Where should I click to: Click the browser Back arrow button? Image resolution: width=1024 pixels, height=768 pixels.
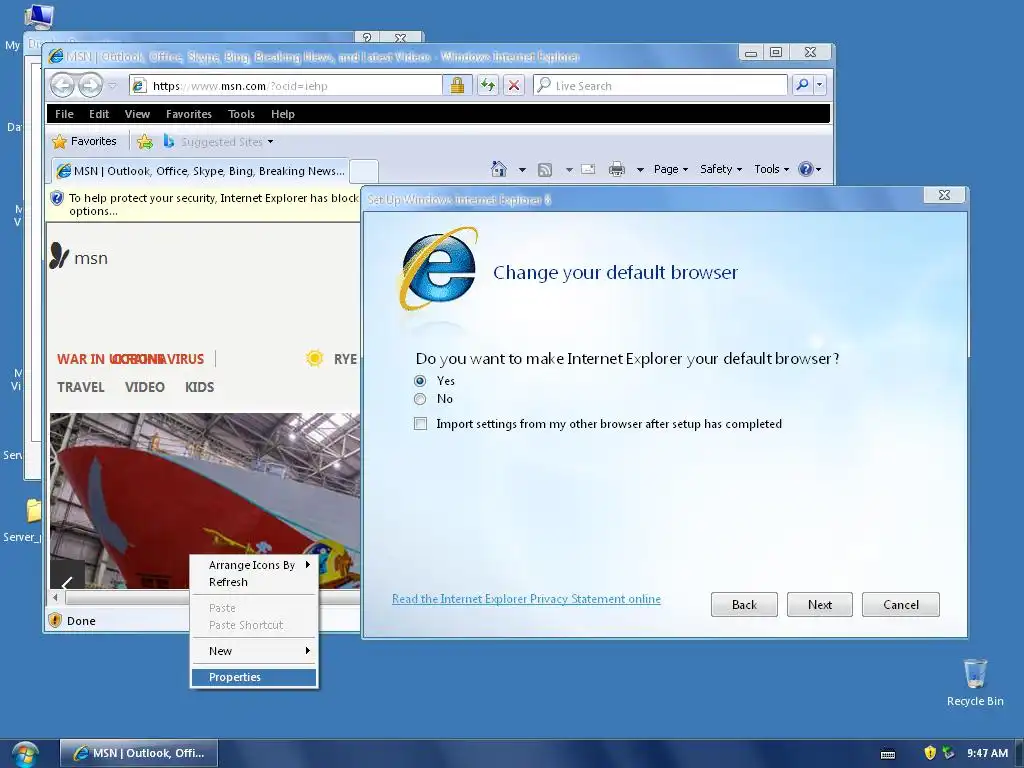click(x=63, y=85)
